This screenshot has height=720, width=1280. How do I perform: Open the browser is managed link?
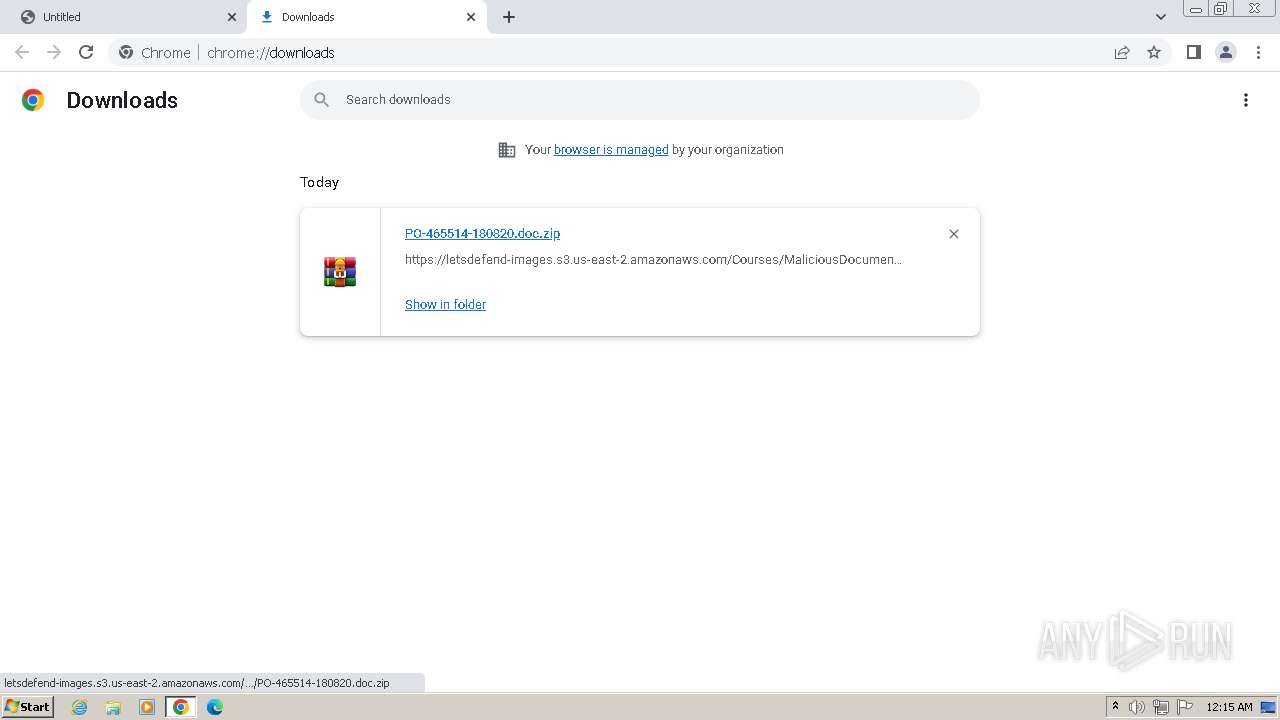click(611, 150)
